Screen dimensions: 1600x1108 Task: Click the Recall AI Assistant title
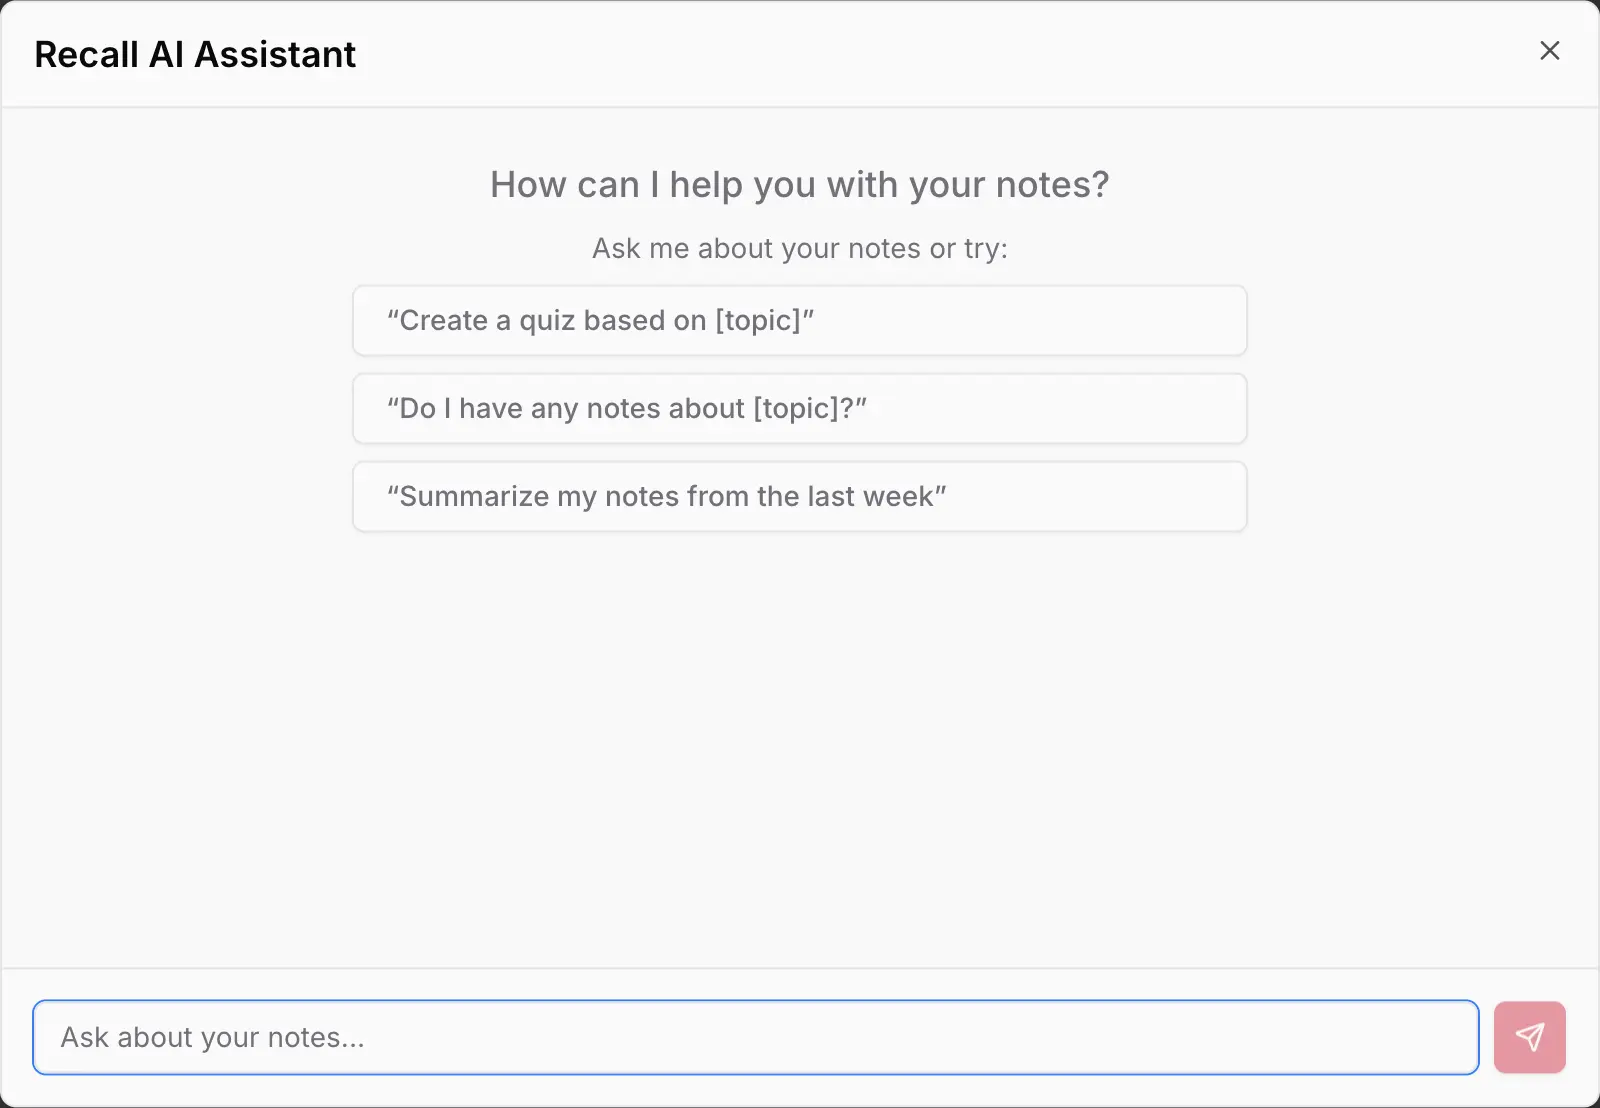tap(195, 54)
